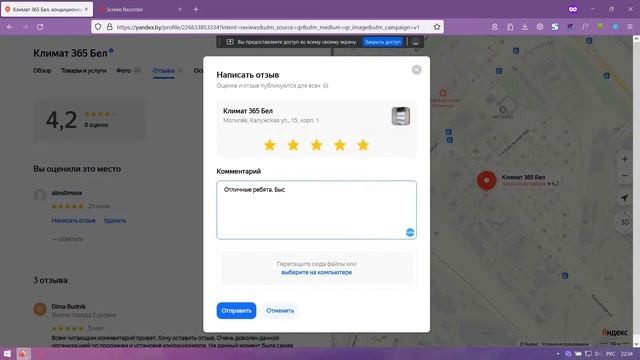This screenshot has width=640, height=360.
Task: Click the Dima Budnik reviewer avatar
Action: 40,309
